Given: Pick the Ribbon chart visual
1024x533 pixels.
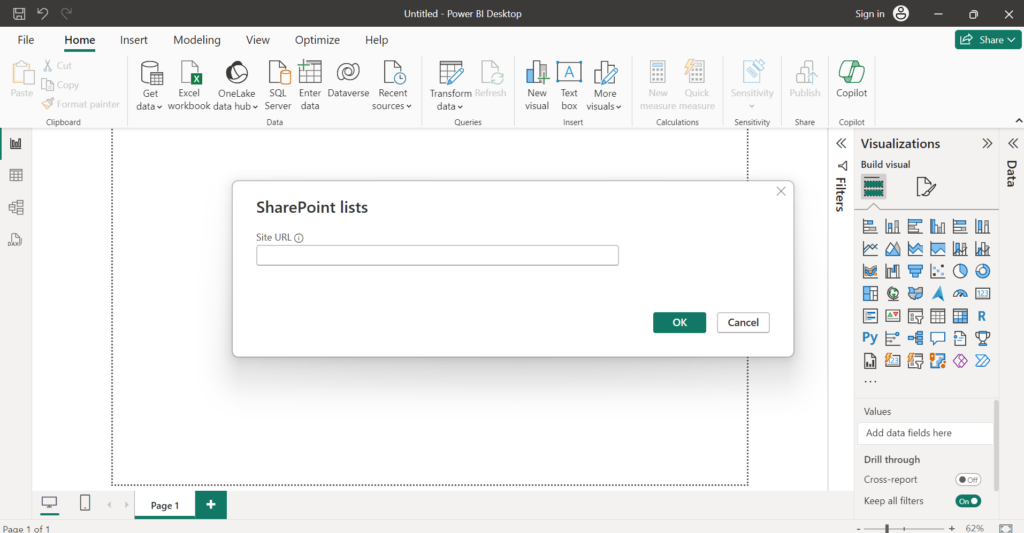Looking at the screenshot, I should tap(870, 271).
